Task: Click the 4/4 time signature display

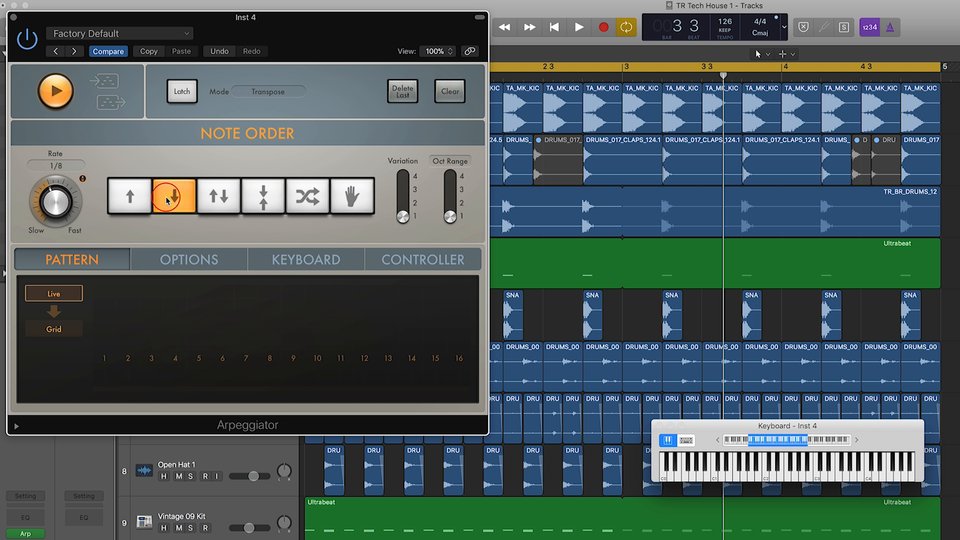Action: tap(760, 21)
